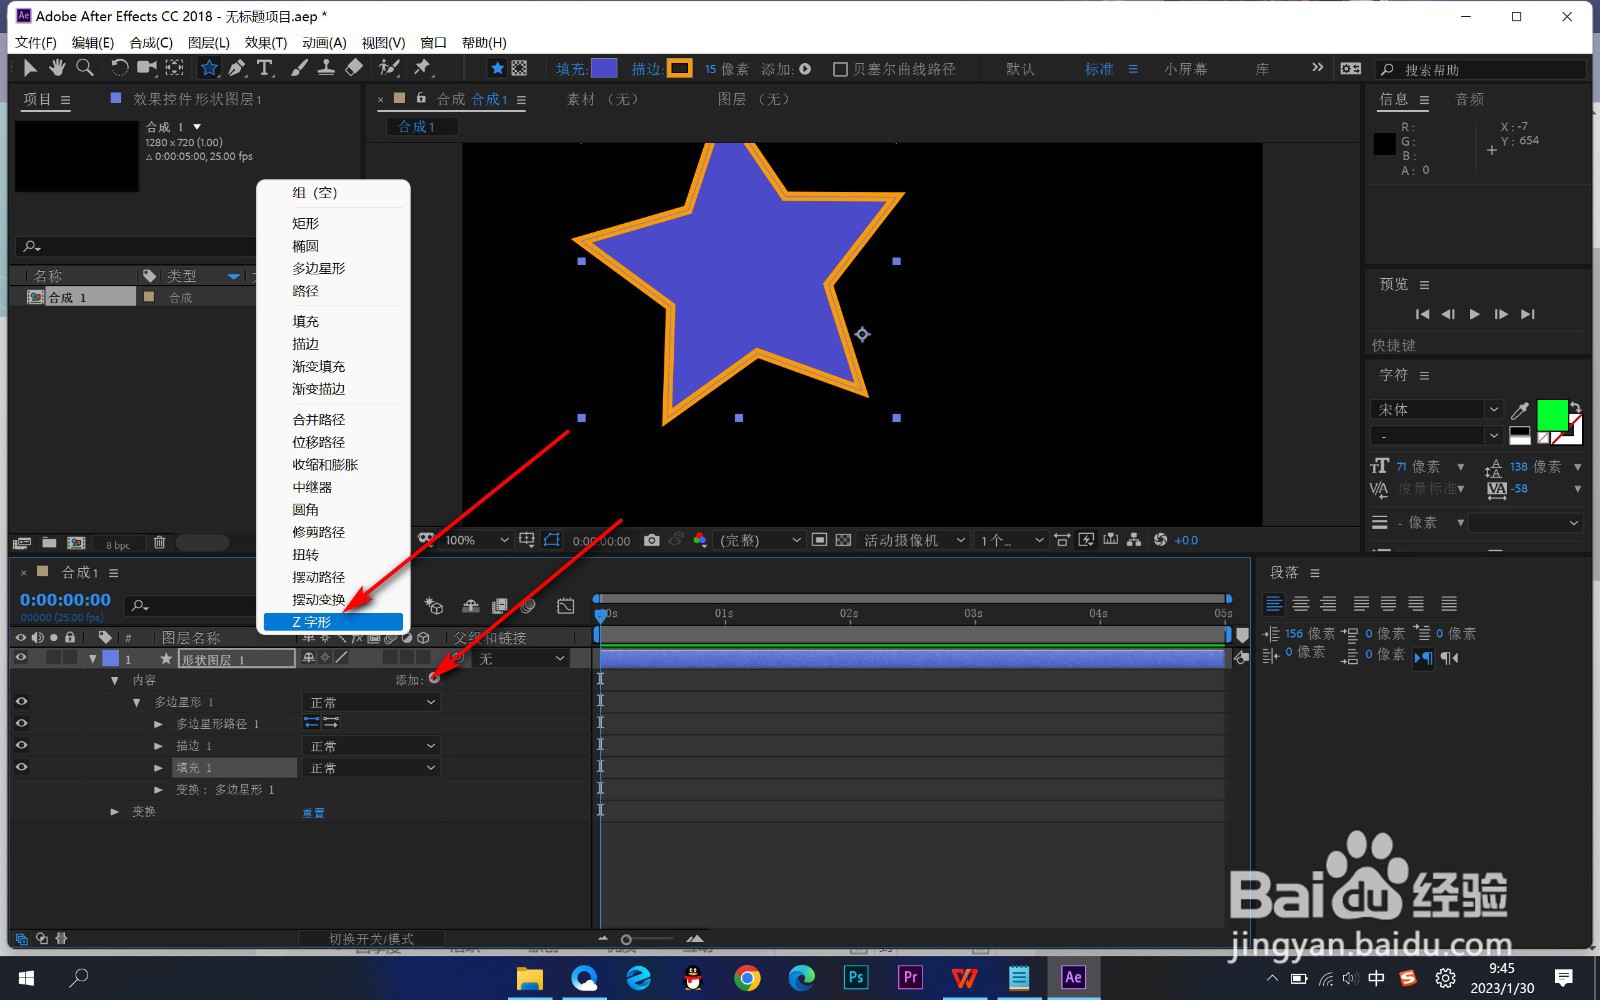Select the Zoom magnifier tool

pyautogui.click(x=85, y=68)
